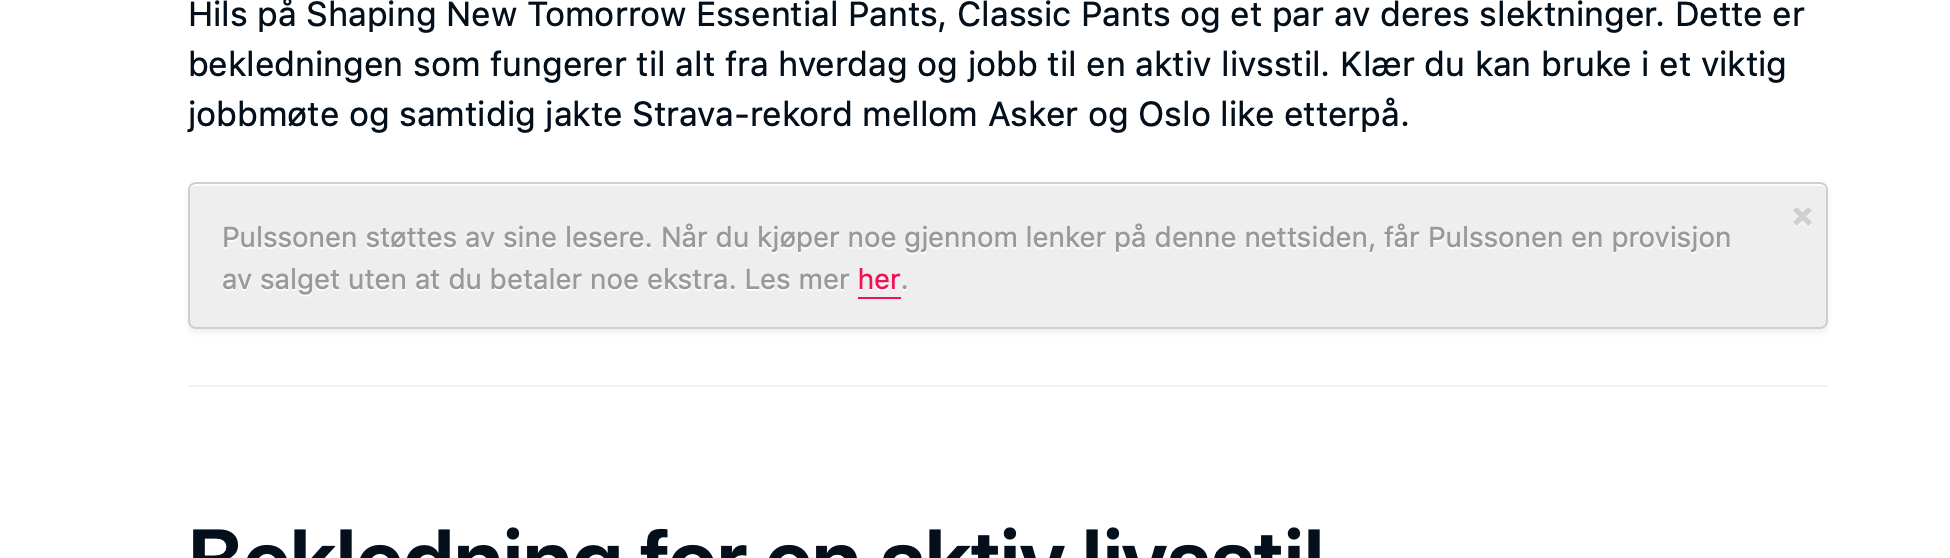Click the horizontal divider below the notice
The height and width of the screenshot is (558, 1950).
(1007, 386)
